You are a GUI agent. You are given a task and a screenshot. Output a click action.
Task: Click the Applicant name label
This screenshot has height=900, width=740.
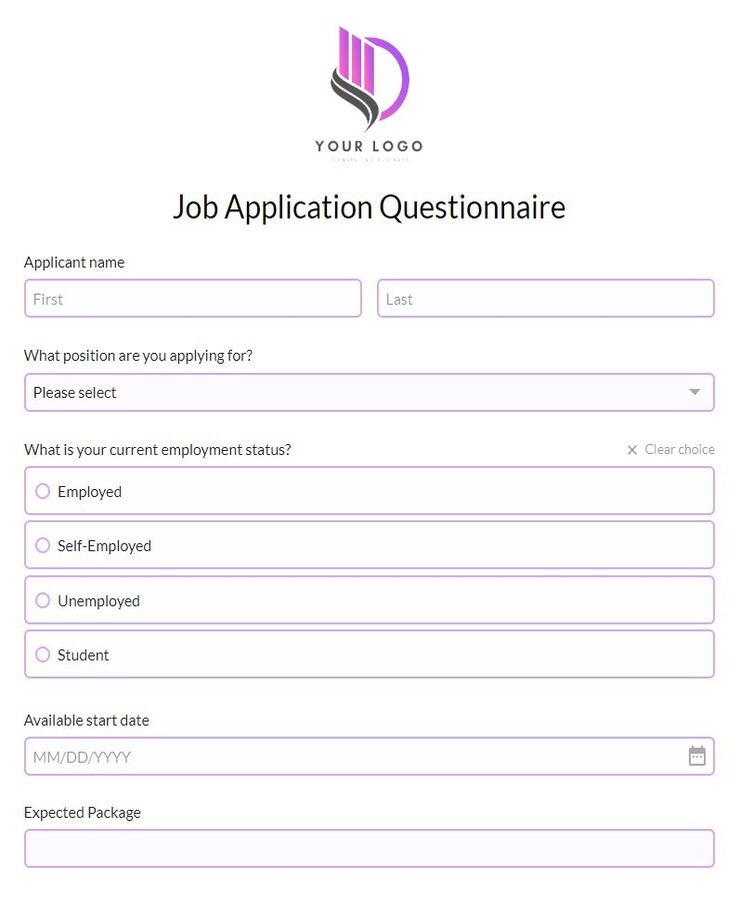[74, 262]
